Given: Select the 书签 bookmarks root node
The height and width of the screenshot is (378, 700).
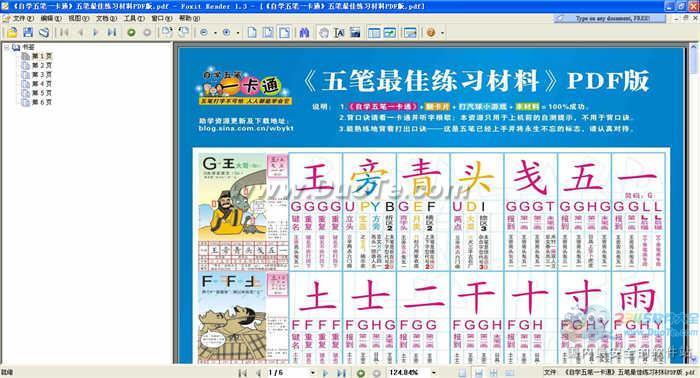Looking at the screenshot, I should point(29,47).
